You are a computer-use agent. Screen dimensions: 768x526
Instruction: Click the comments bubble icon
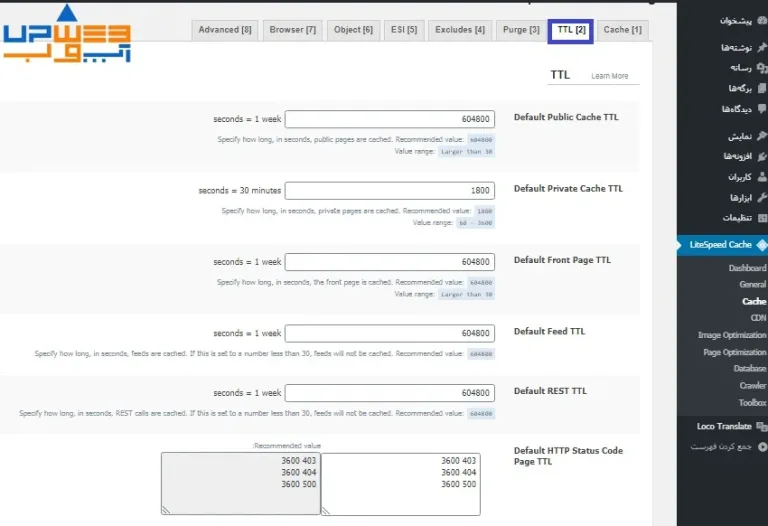(762, 109)
